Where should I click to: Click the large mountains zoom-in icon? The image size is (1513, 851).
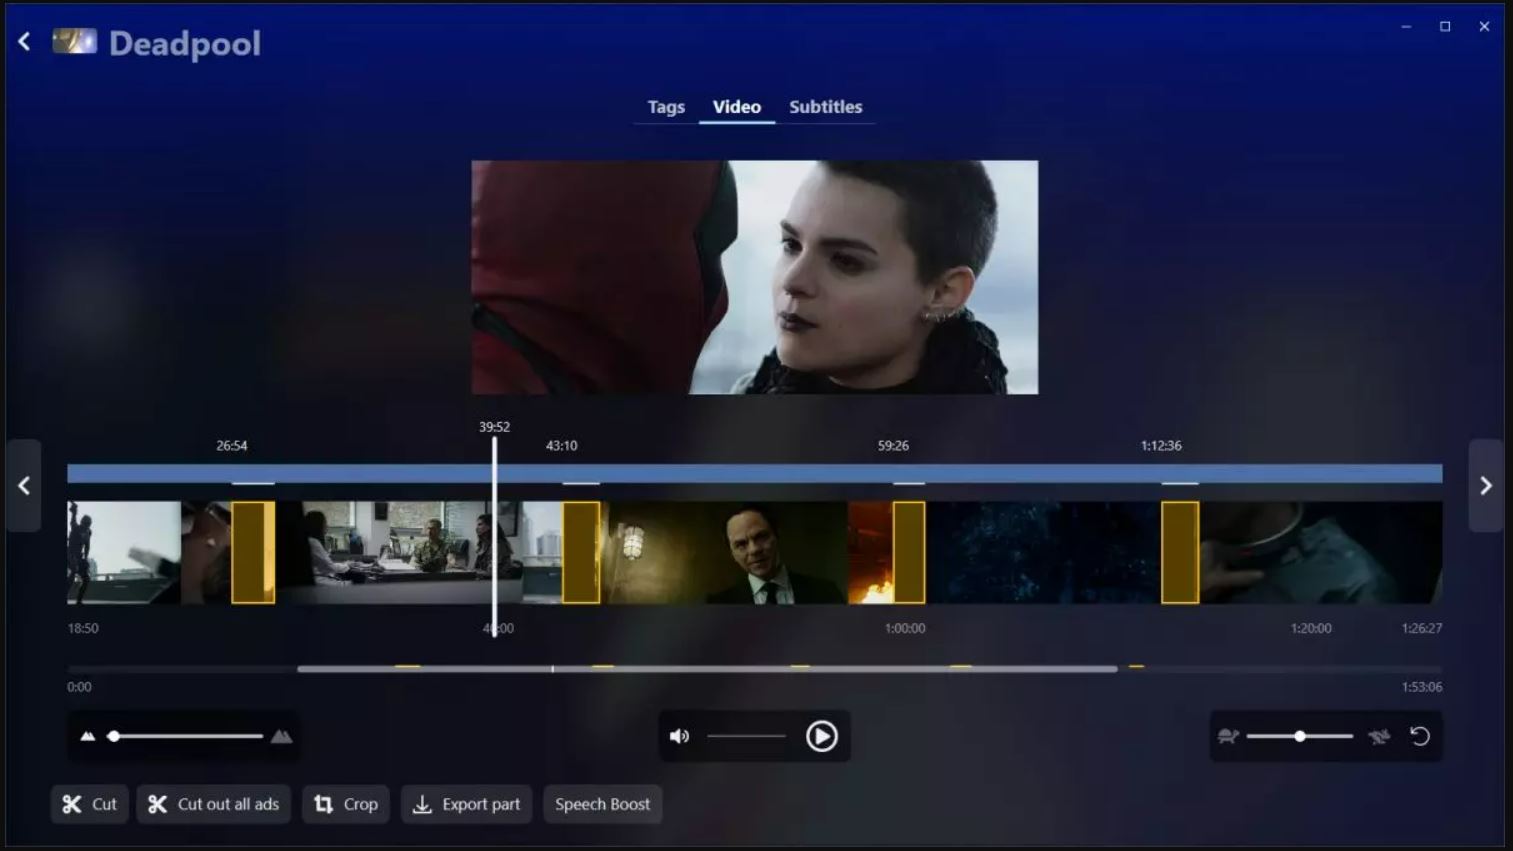click(282, 737)
